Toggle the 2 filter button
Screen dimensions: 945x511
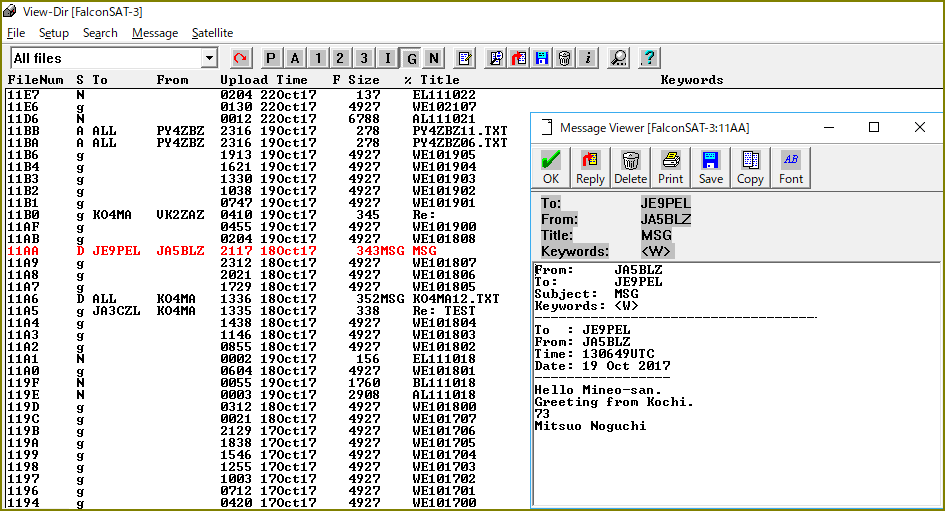point(341,58)
